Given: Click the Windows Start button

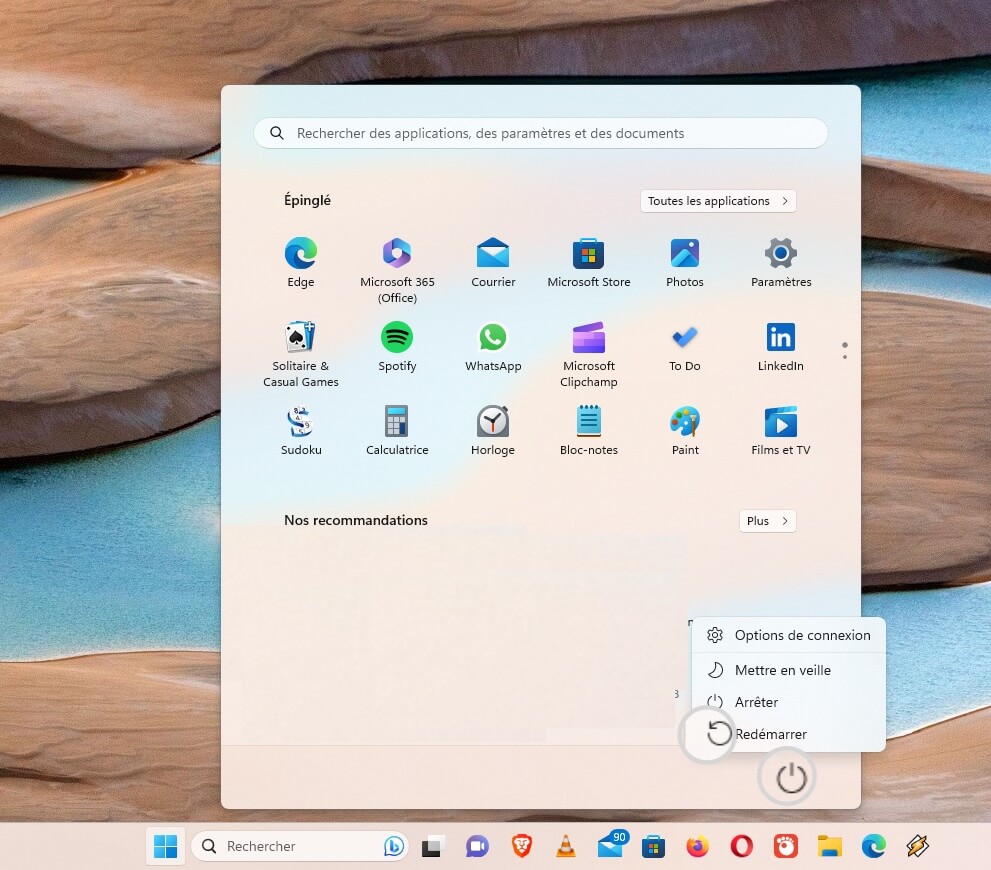Looking at the screenshot, I should (x=166, y=846).
